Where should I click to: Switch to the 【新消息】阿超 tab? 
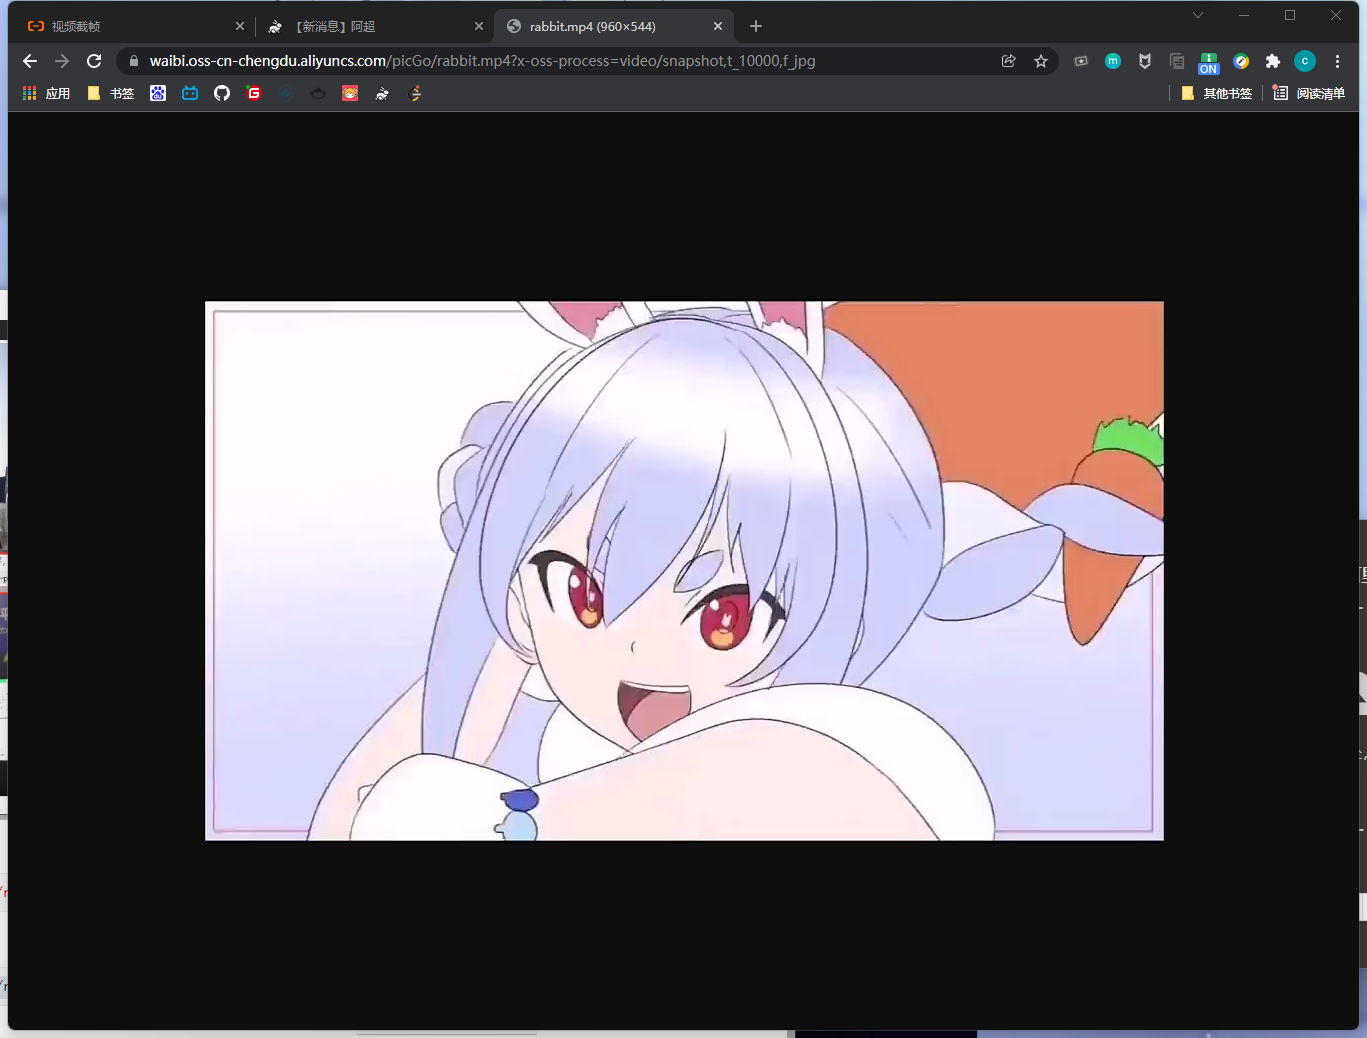coord(370,26)
